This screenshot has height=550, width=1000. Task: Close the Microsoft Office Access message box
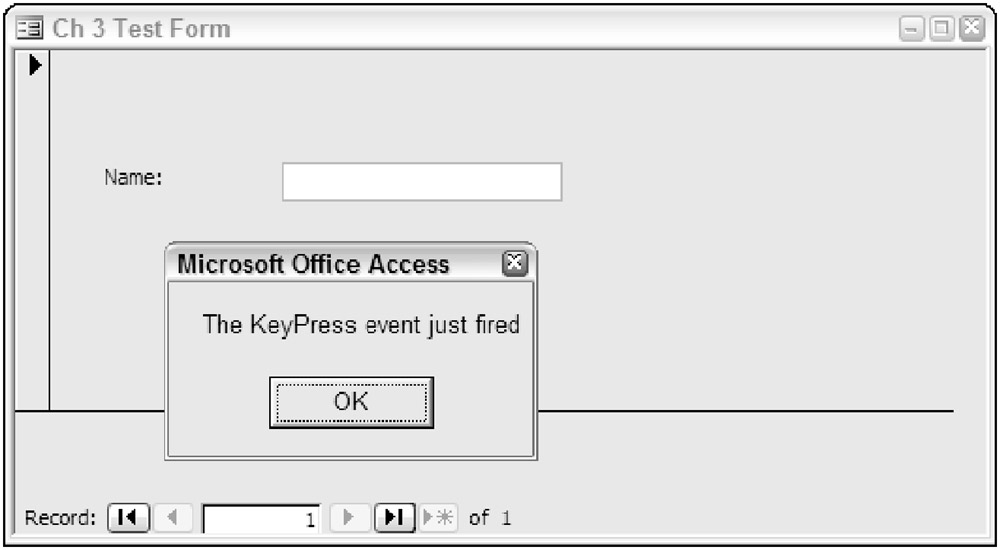(514, 263)
